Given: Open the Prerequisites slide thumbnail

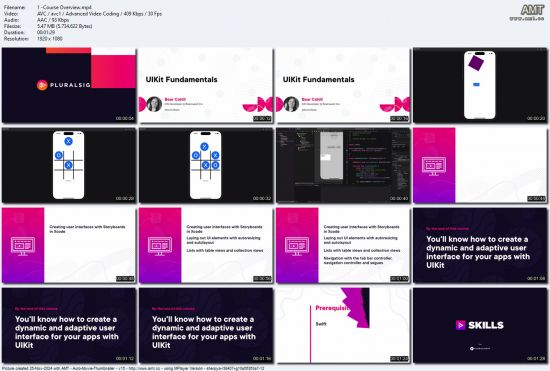Looking at the screenshot, I should pyautogui.click(x=343, y=325).
